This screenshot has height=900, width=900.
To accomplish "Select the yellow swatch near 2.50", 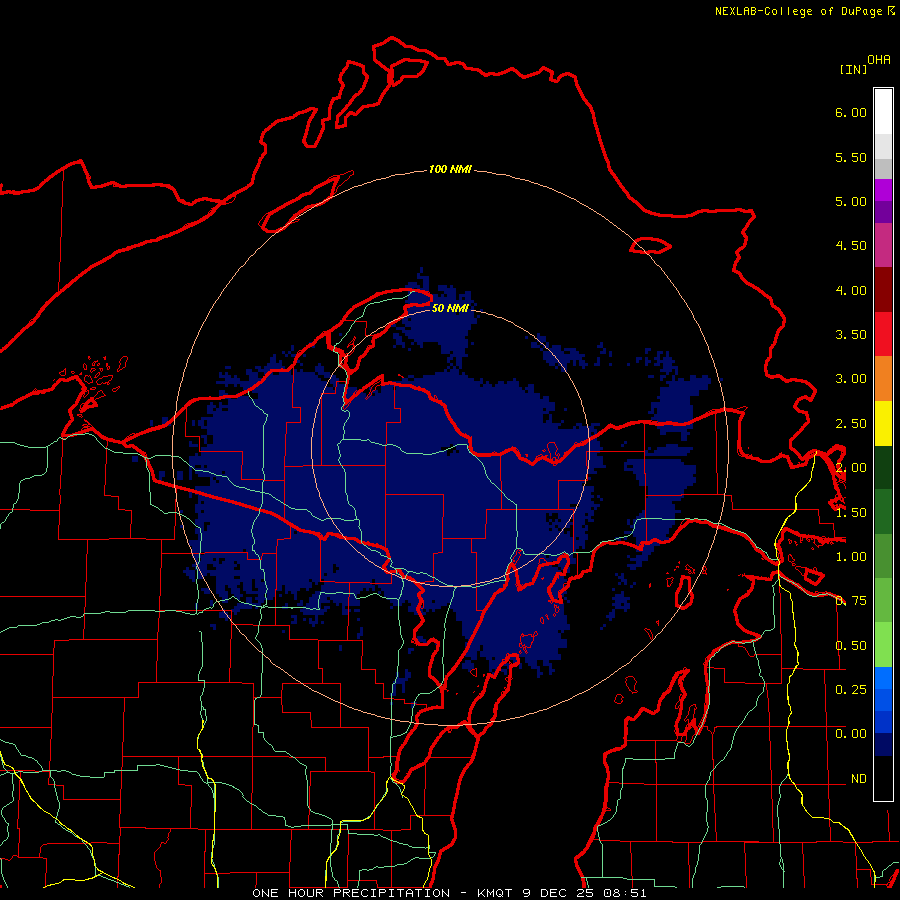I will [x=883, y=423].
